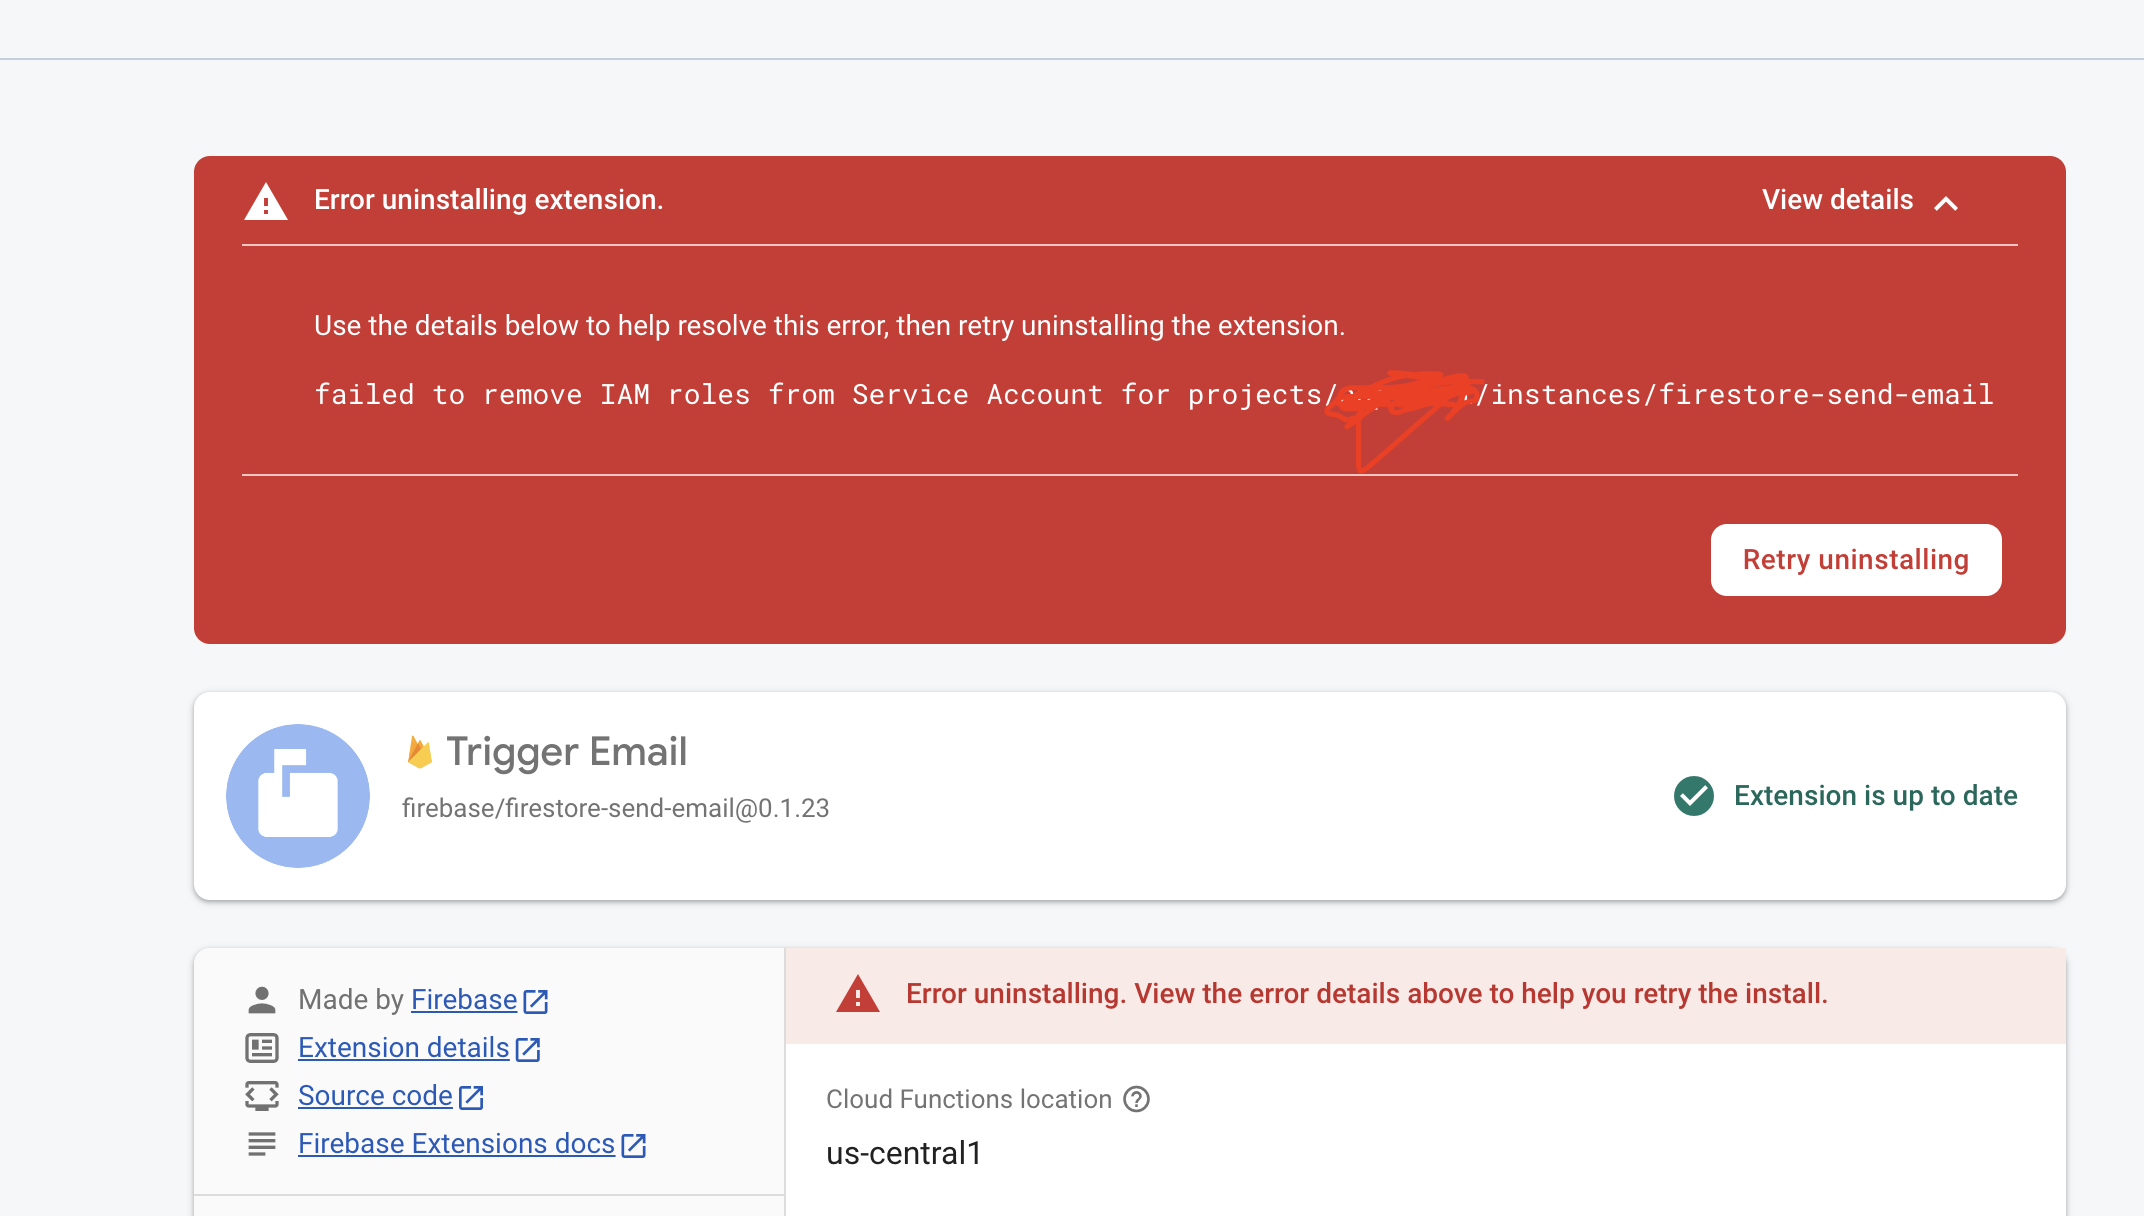Viewport: 2144px width, 1216px height.
Task: Click Retry uninstalling
Action: point(1855,560)
